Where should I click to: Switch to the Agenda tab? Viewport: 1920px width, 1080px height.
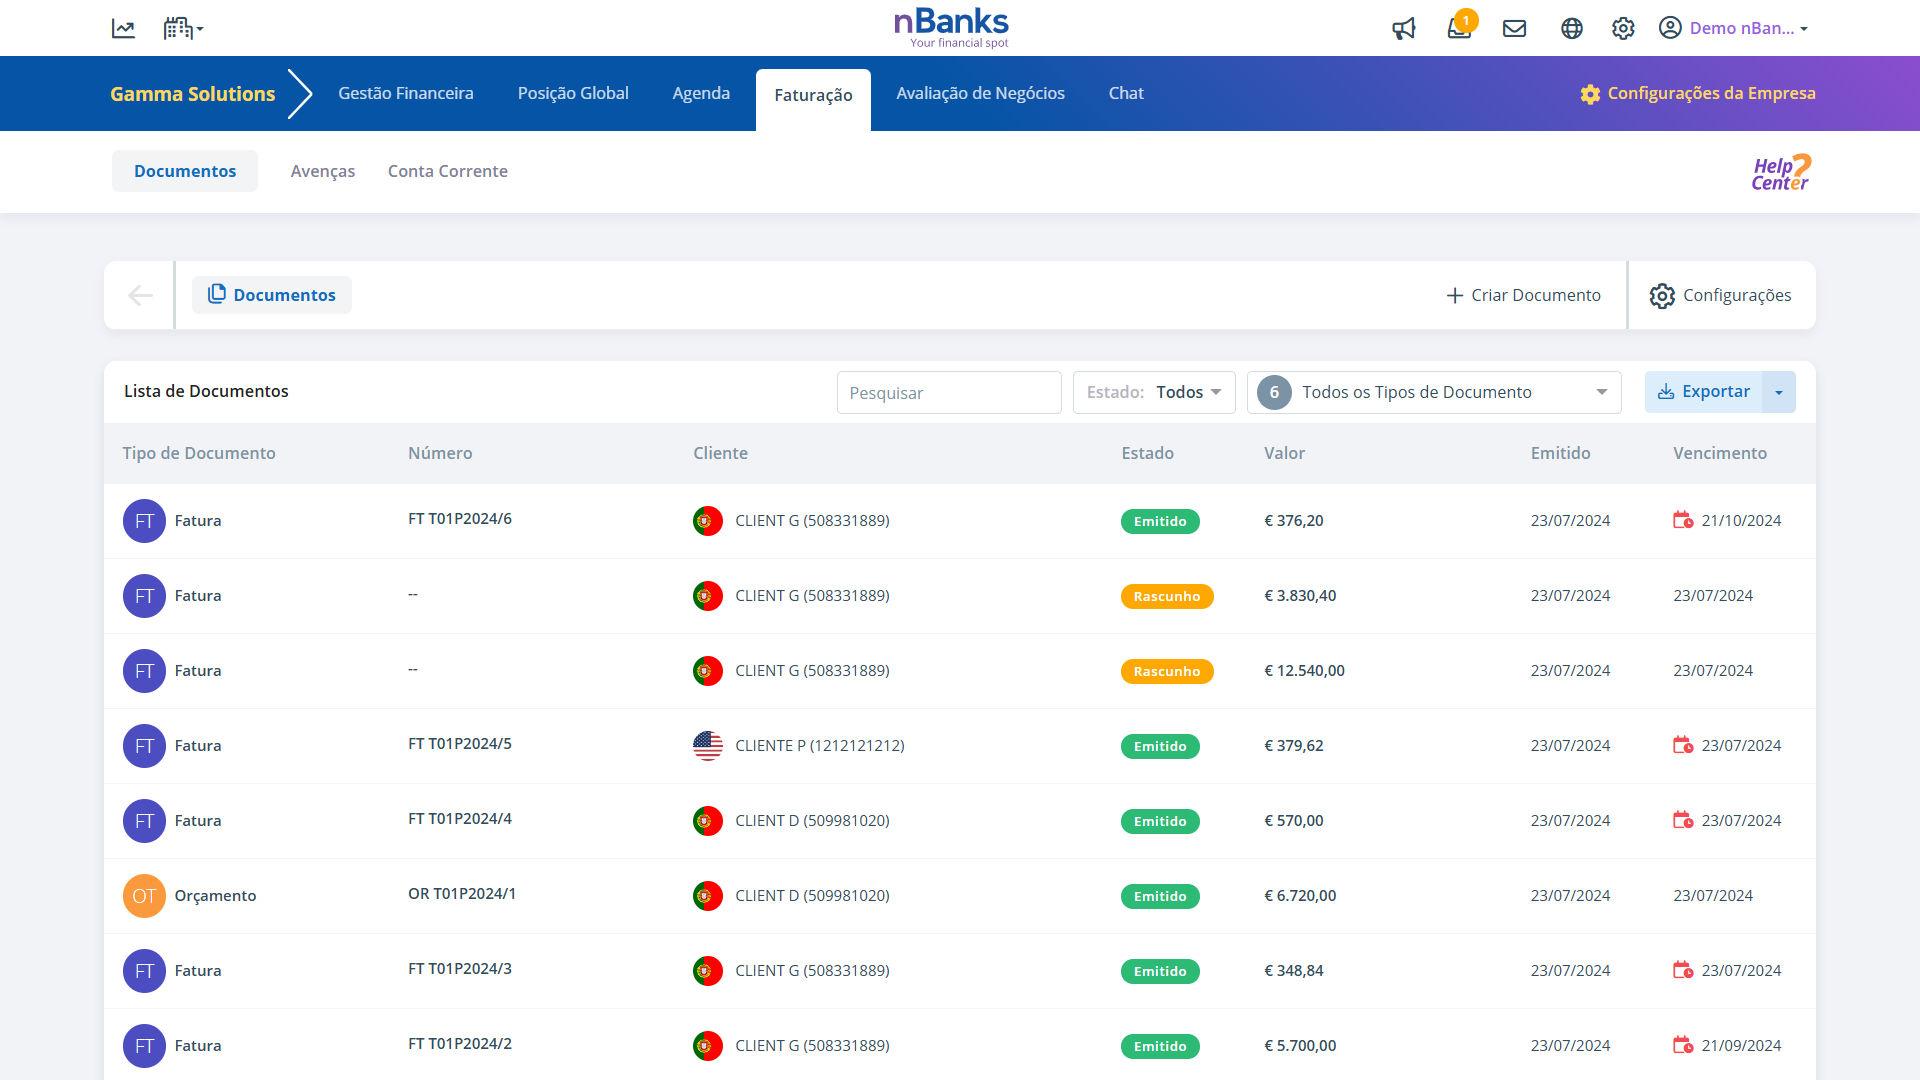coord(700,94)
